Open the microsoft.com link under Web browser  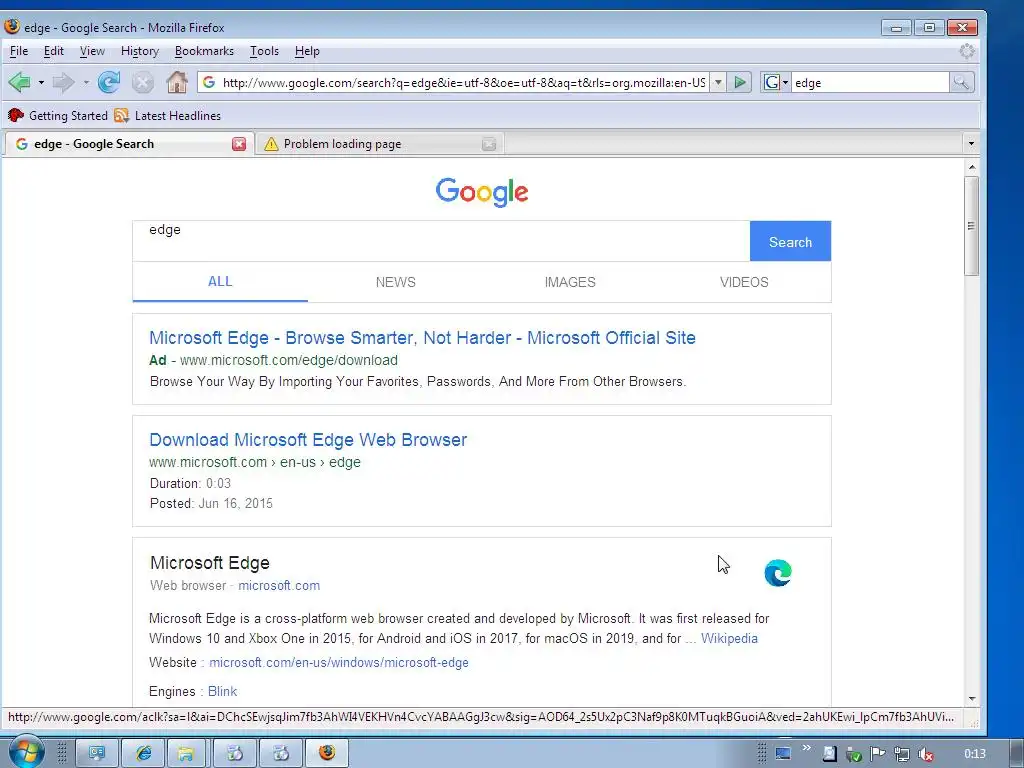click(x=279, y=586)
